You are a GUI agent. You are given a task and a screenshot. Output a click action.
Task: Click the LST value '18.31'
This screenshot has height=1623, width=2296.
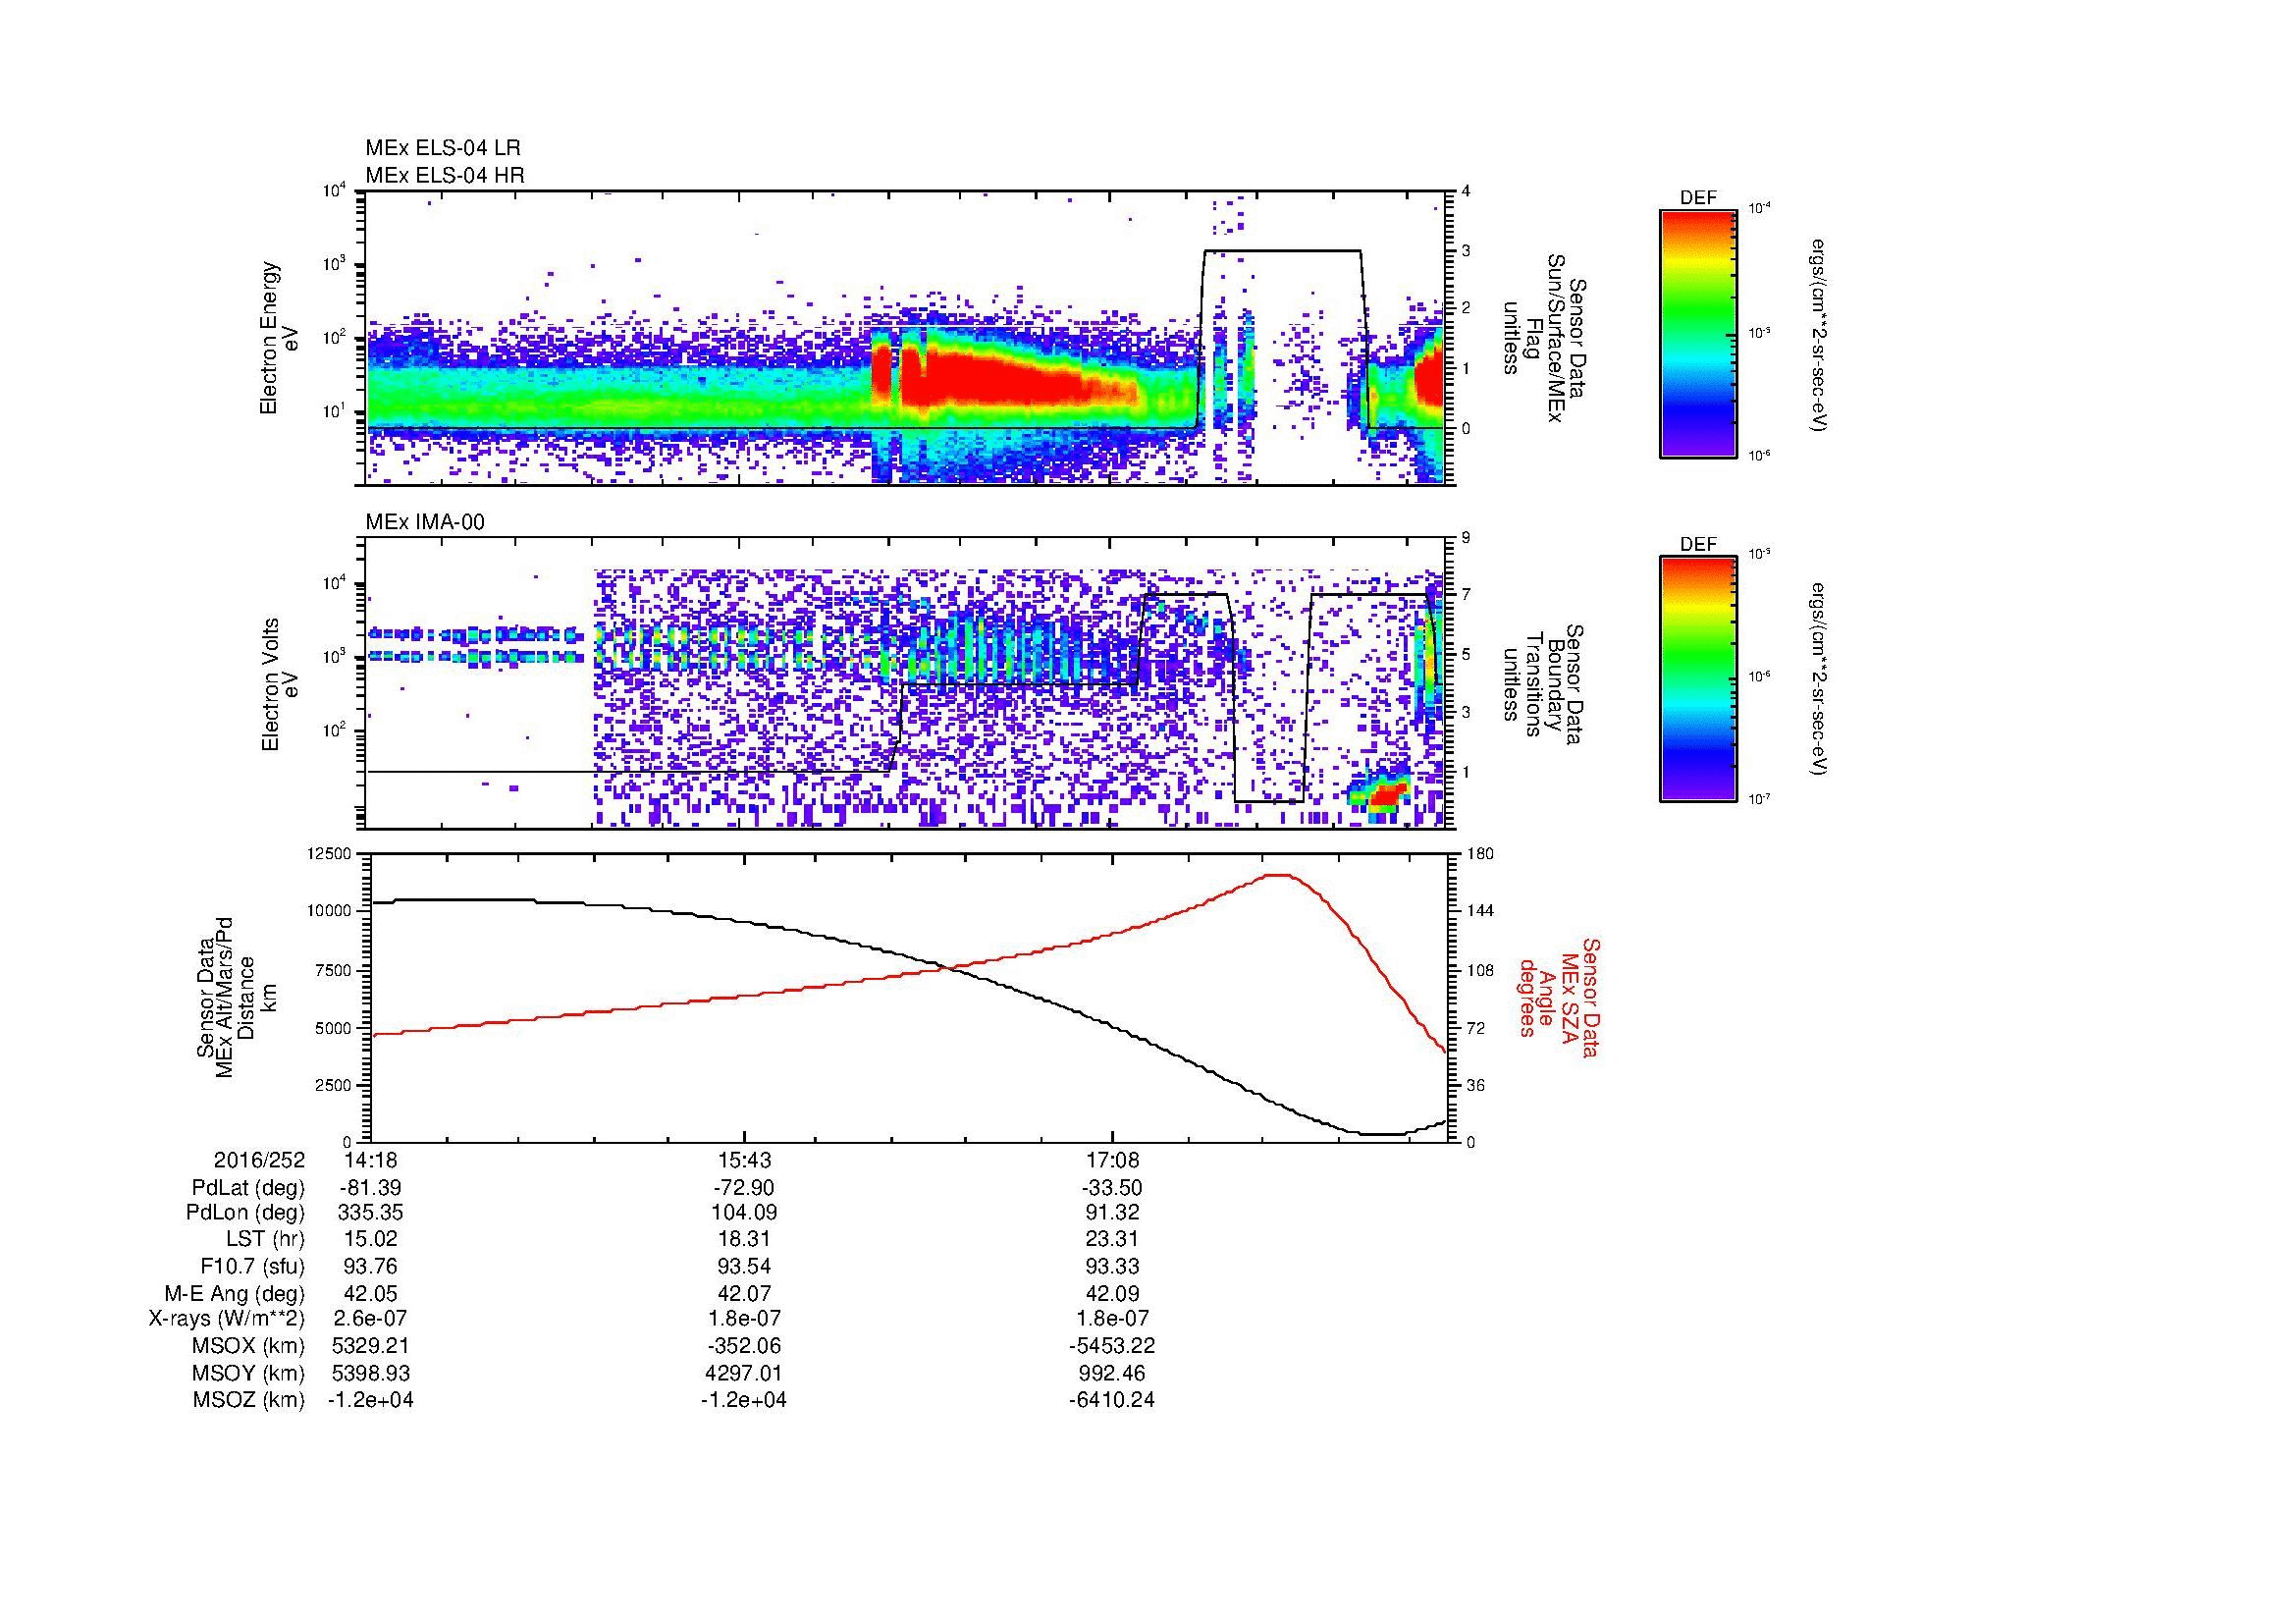coord(744,1240)
